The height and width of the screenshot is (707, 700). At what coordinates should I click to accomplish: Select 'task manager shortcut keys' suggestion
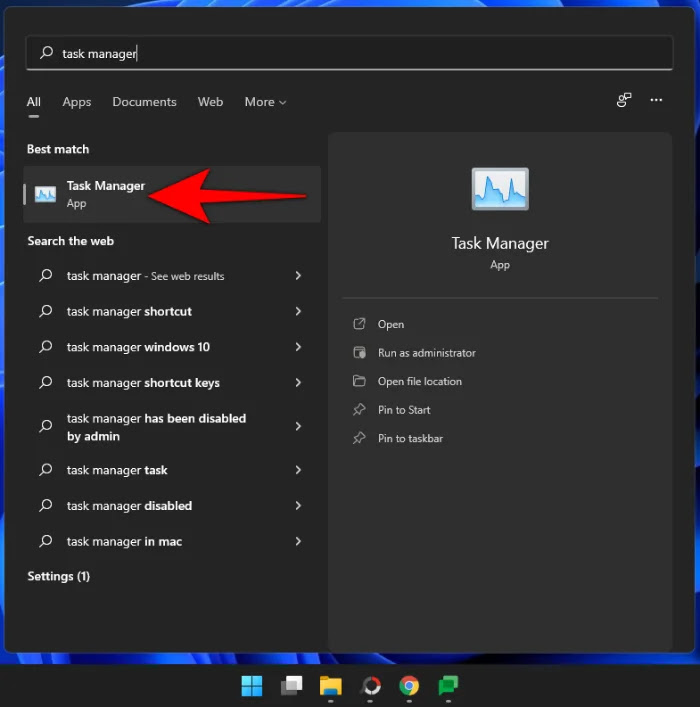click(x=172, y=382)
